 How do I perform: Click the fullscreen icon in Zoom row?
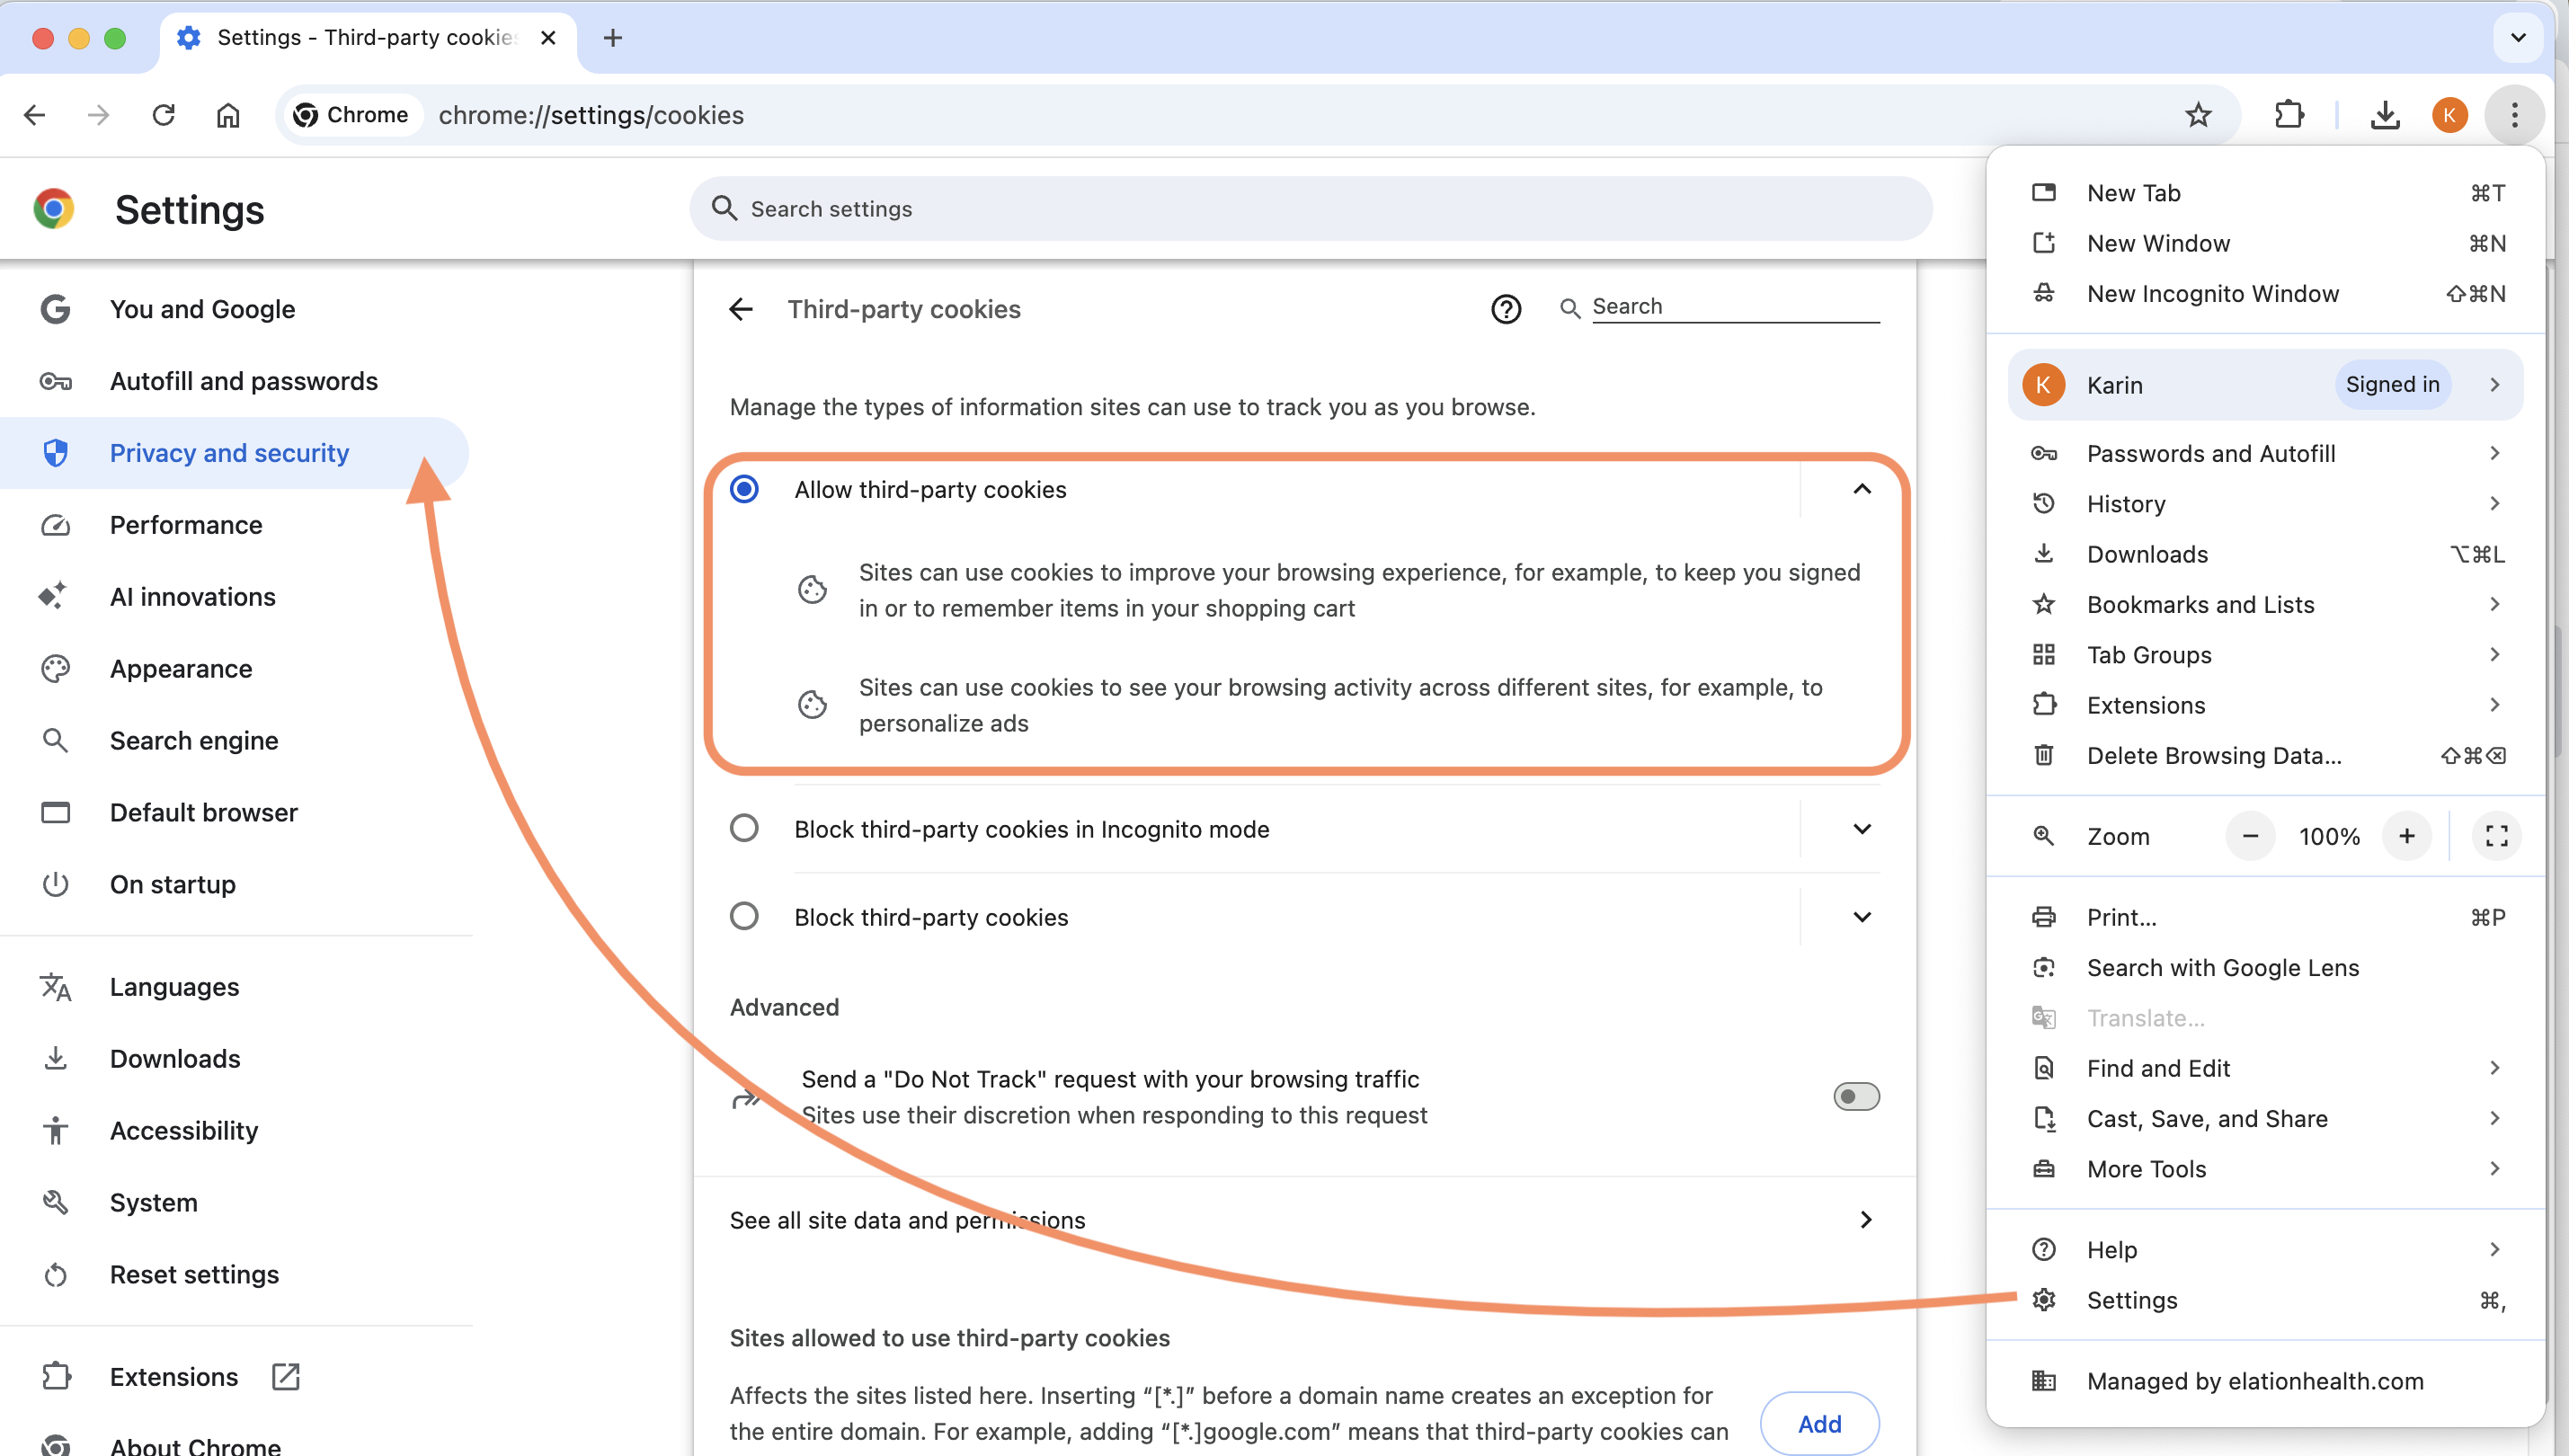tap(2496, 836)
